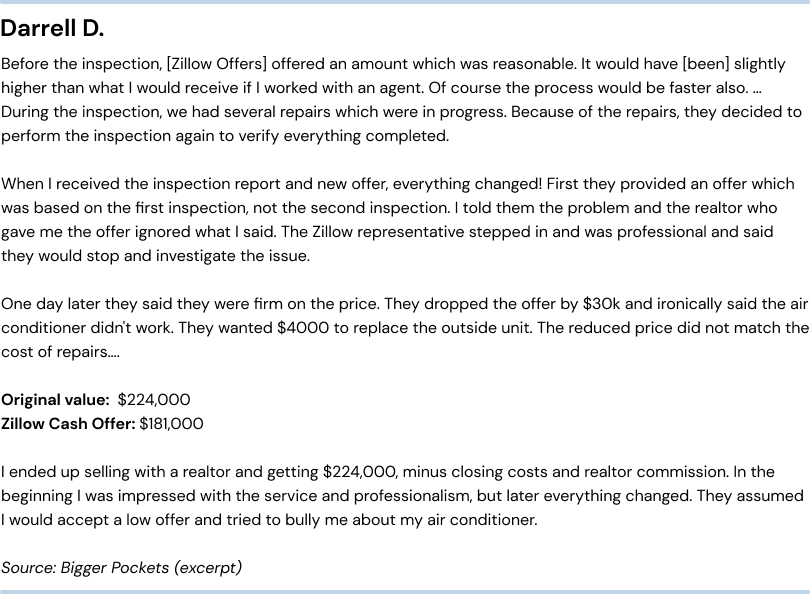Click the "Original value:" bold label

55,400
